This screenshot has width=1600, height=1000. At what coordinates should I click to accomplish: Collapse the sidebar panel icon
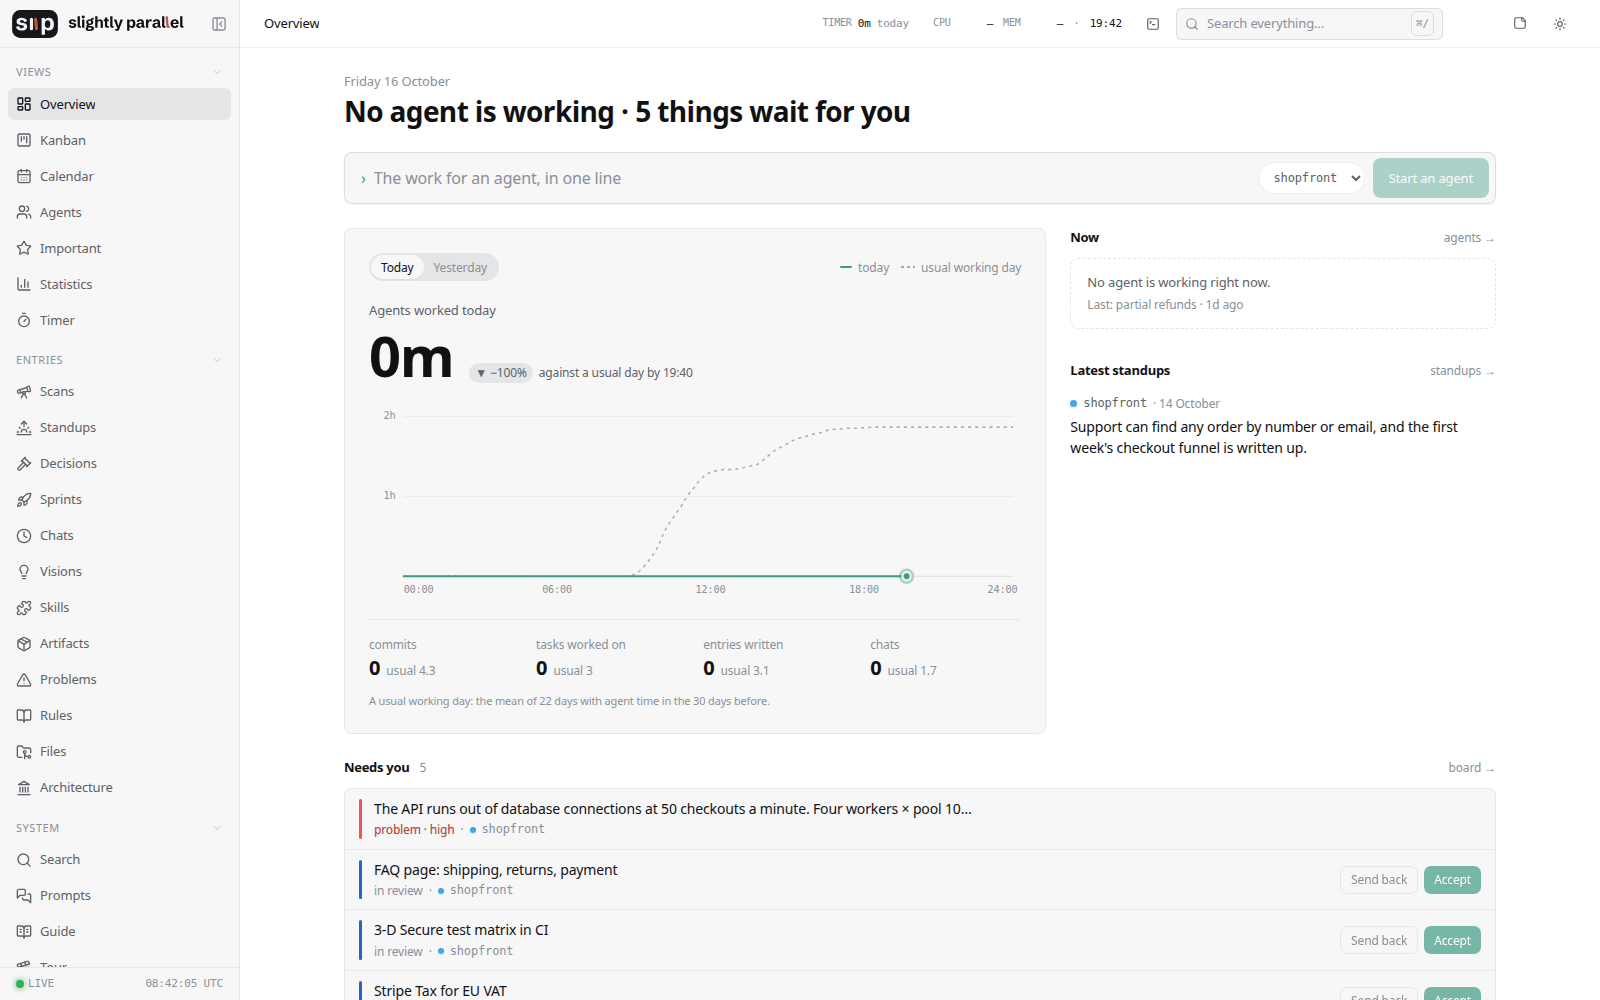(219, 24)
